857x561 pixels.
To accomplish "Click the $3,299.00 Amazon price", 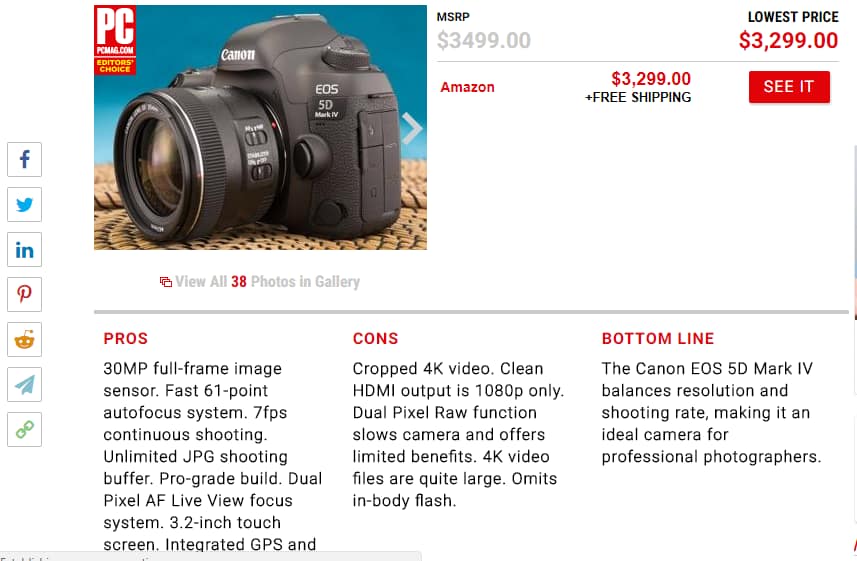I will 651,79.
